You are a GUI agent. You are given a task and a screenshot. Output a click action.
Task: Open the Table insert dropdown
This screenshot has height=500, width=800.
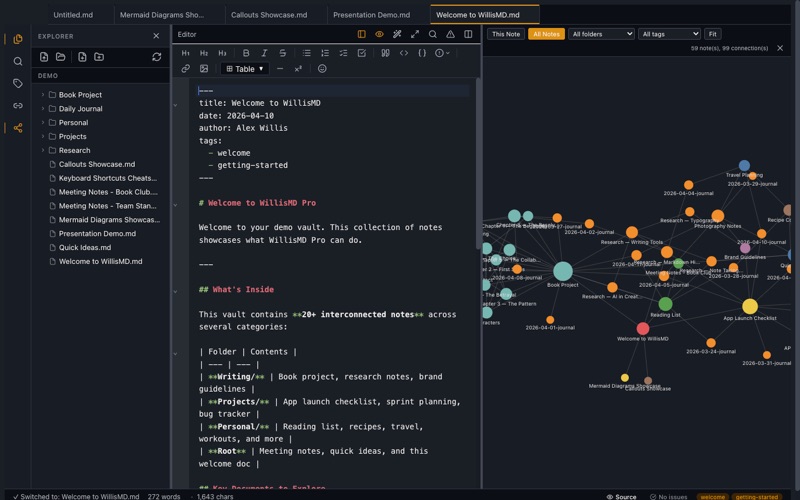244,68
